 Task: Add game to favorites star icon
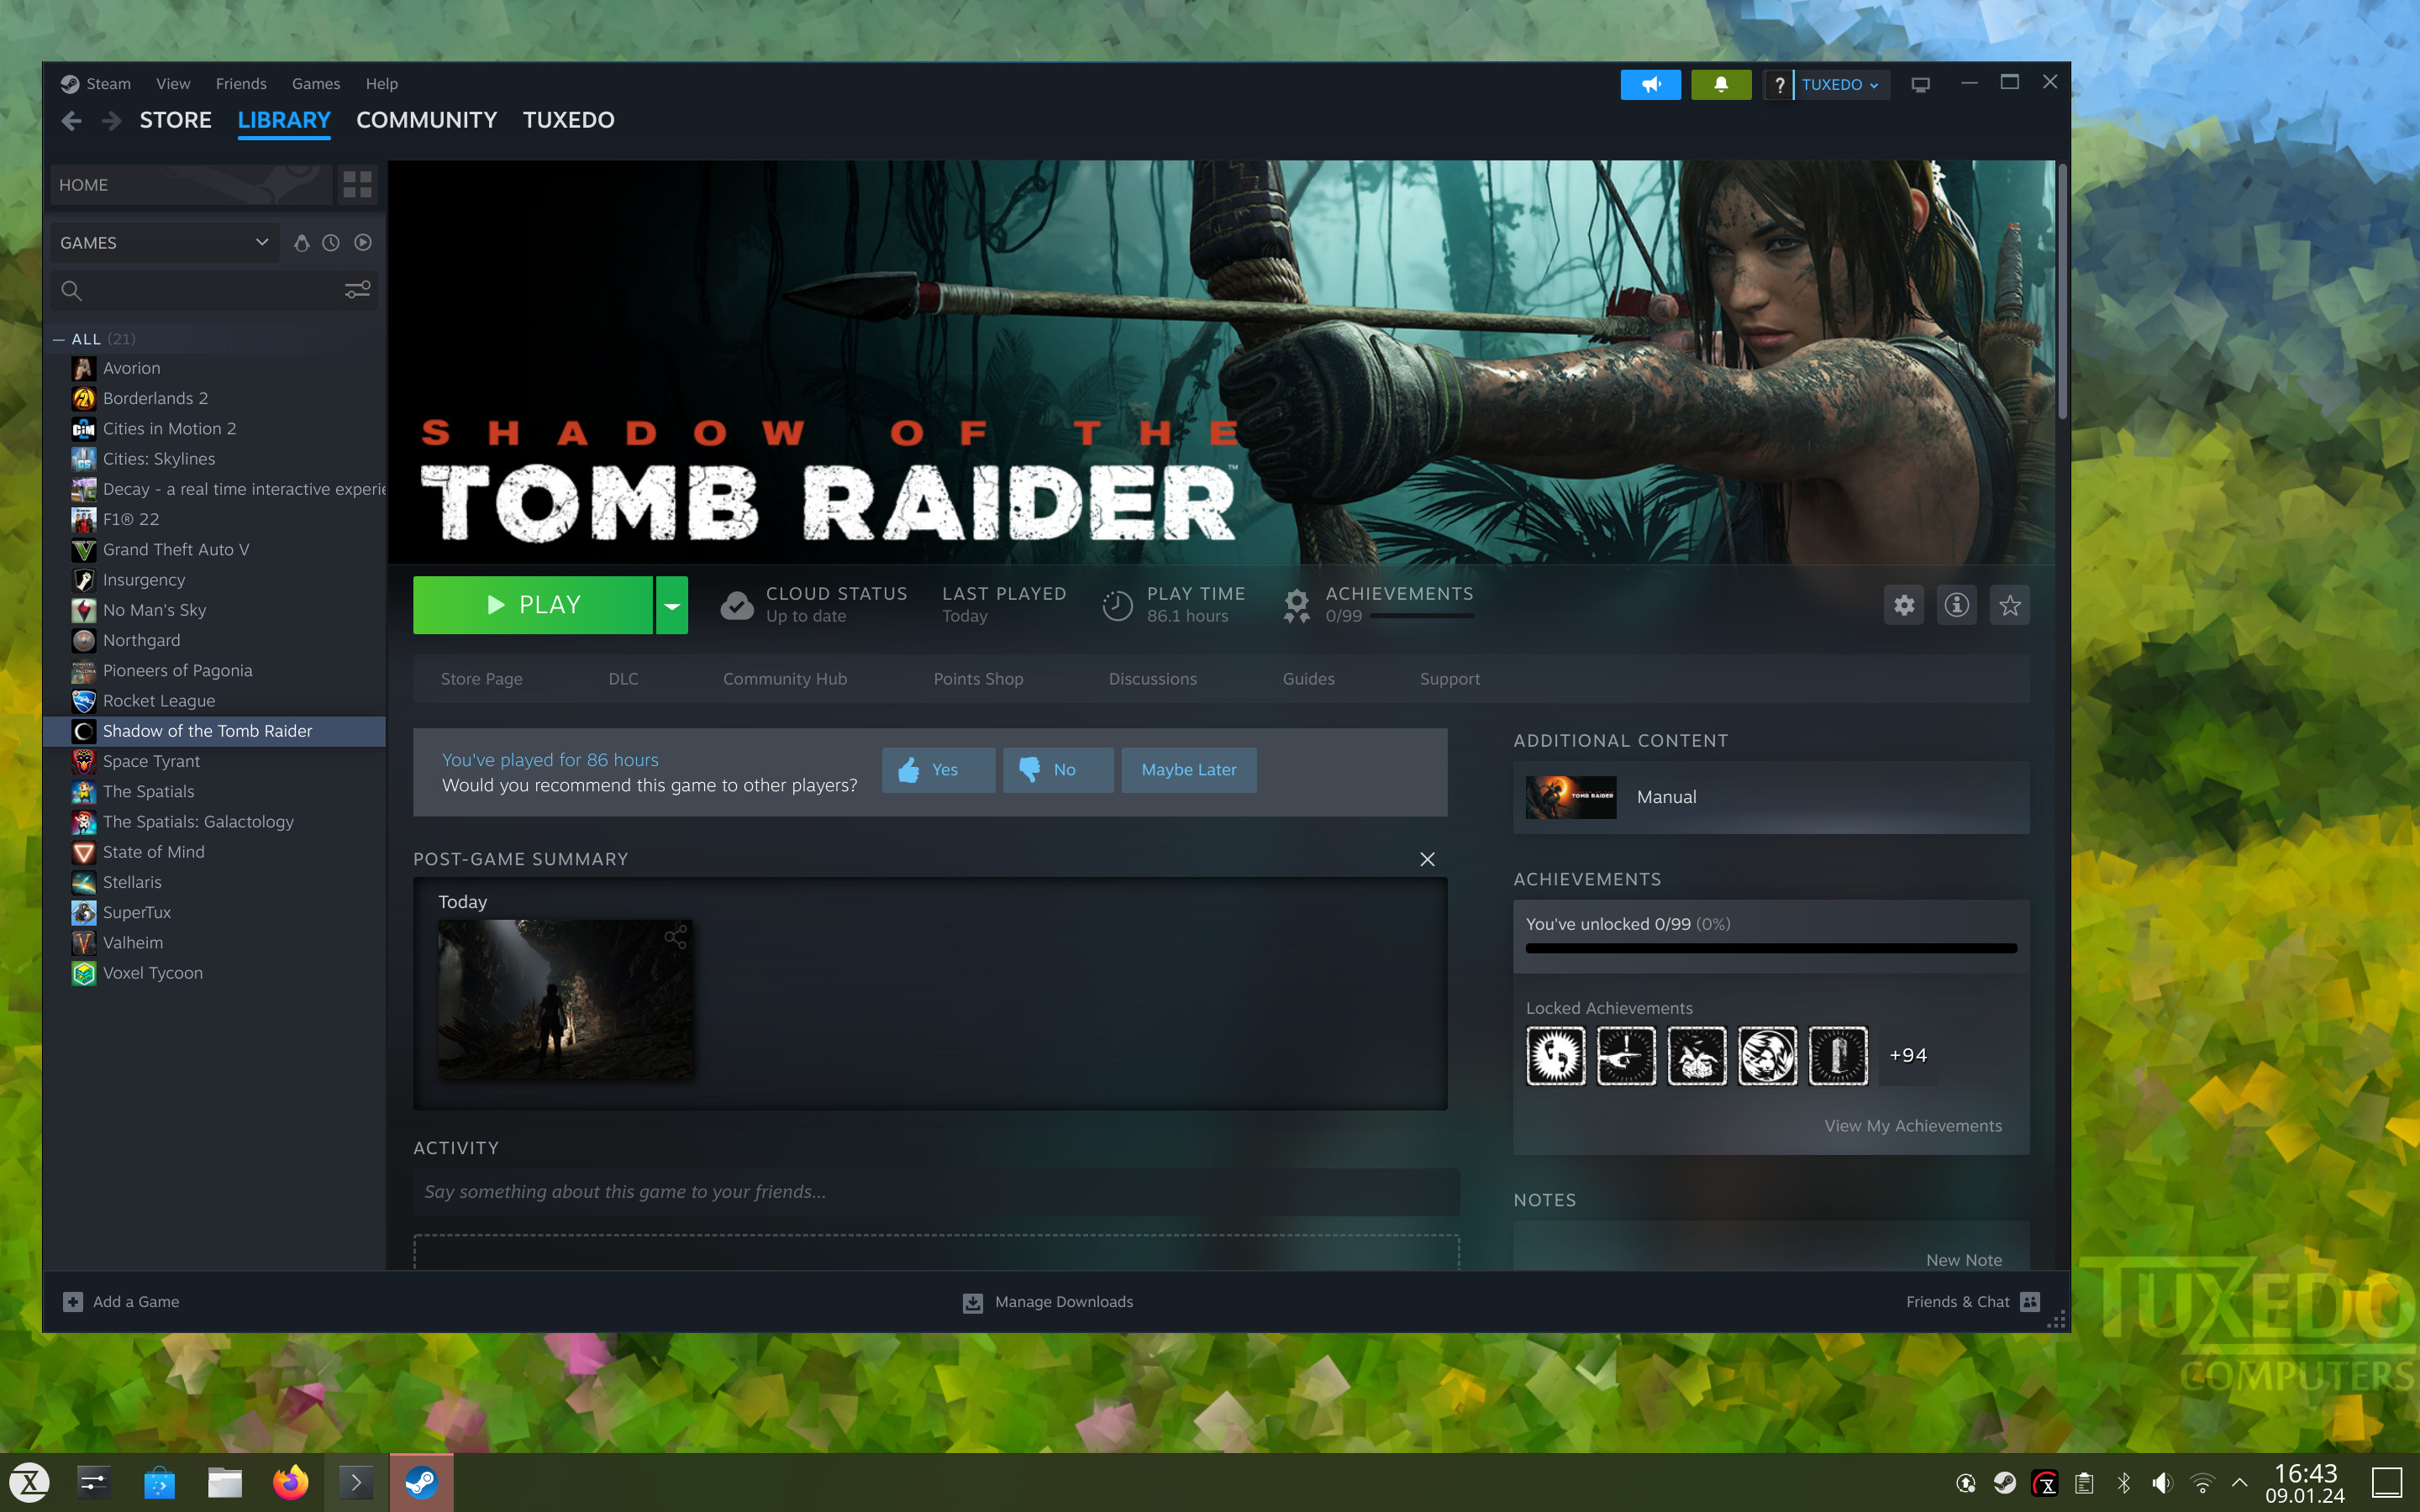(2010, 605)
